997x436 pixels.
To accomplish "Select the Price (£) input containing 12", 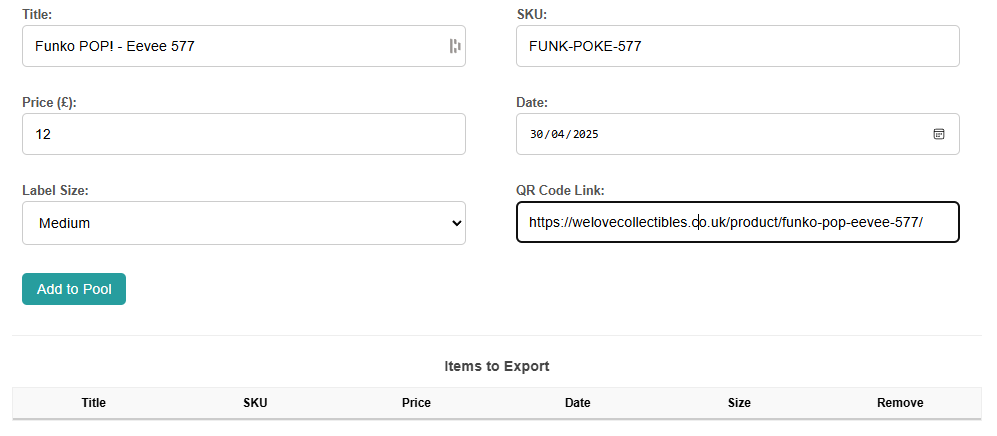I will pos(243,134).
